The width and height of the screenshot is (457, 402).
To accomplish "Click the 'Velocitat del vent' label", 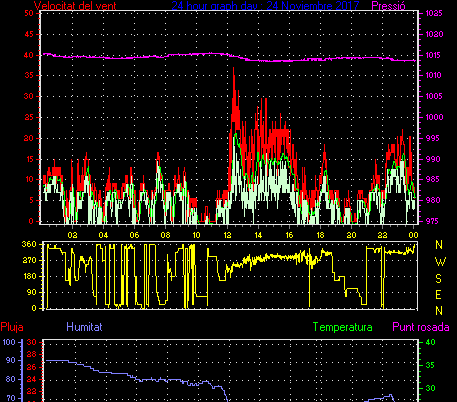I will [x=75, y=5].
